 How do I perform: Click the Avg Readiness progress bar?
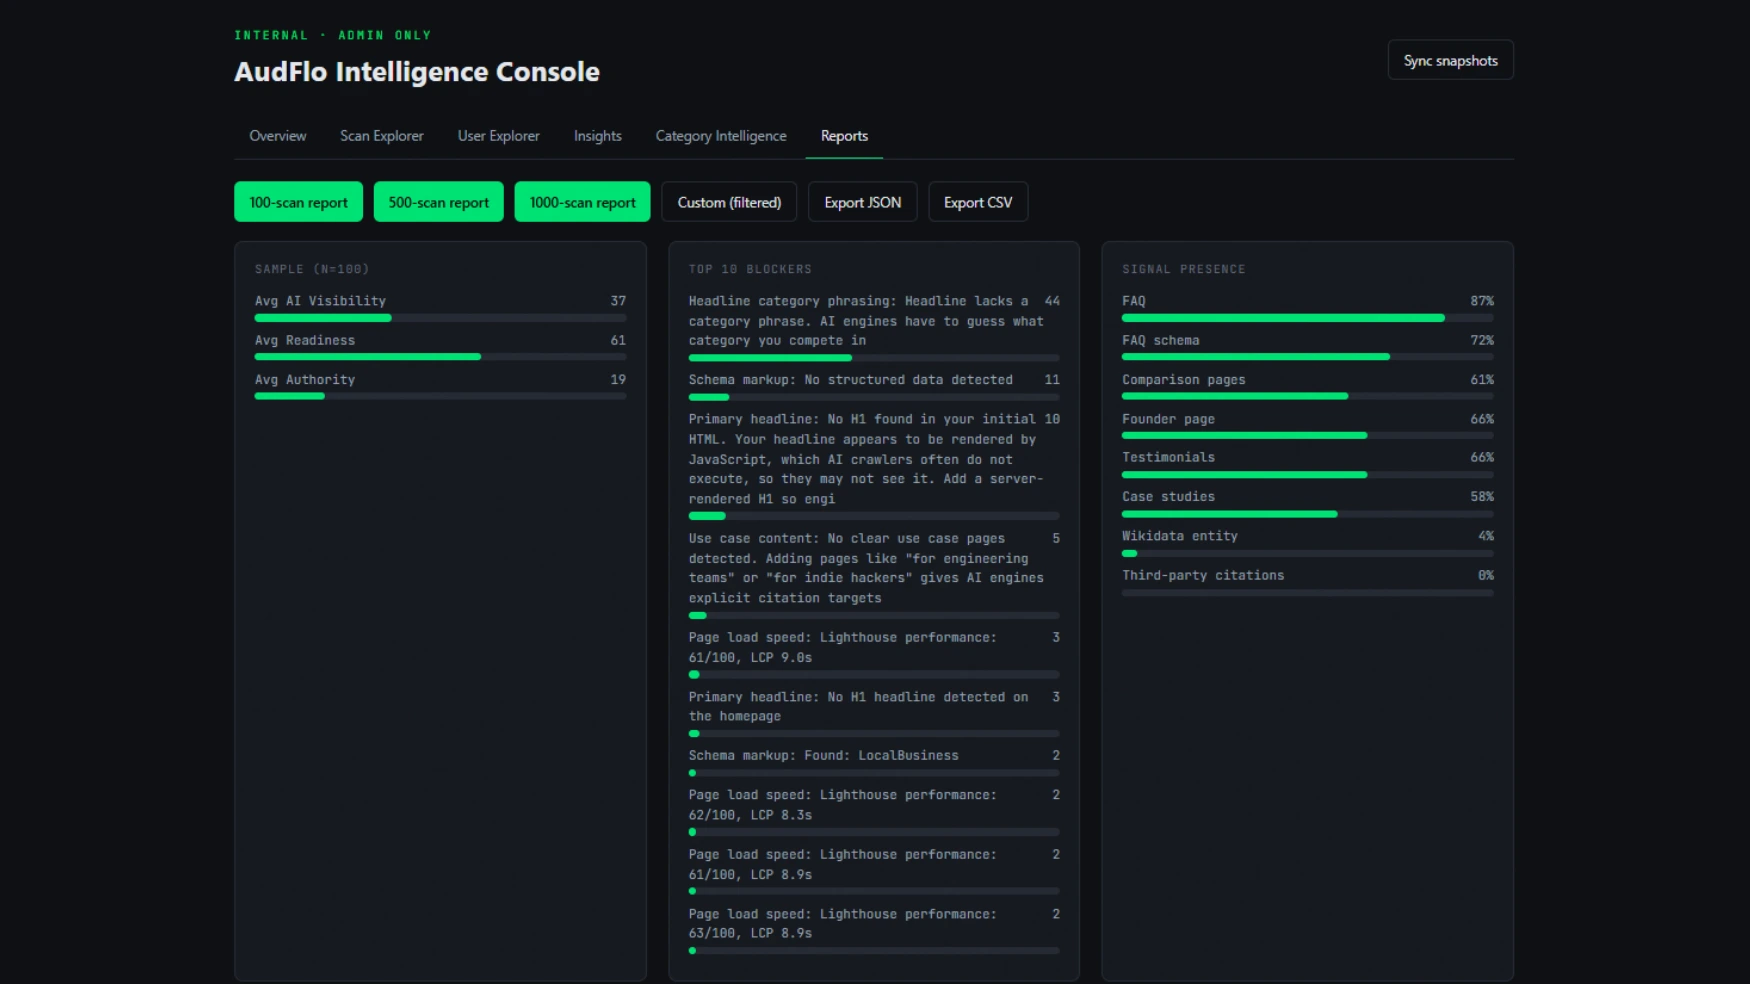(x=440, y=357)
